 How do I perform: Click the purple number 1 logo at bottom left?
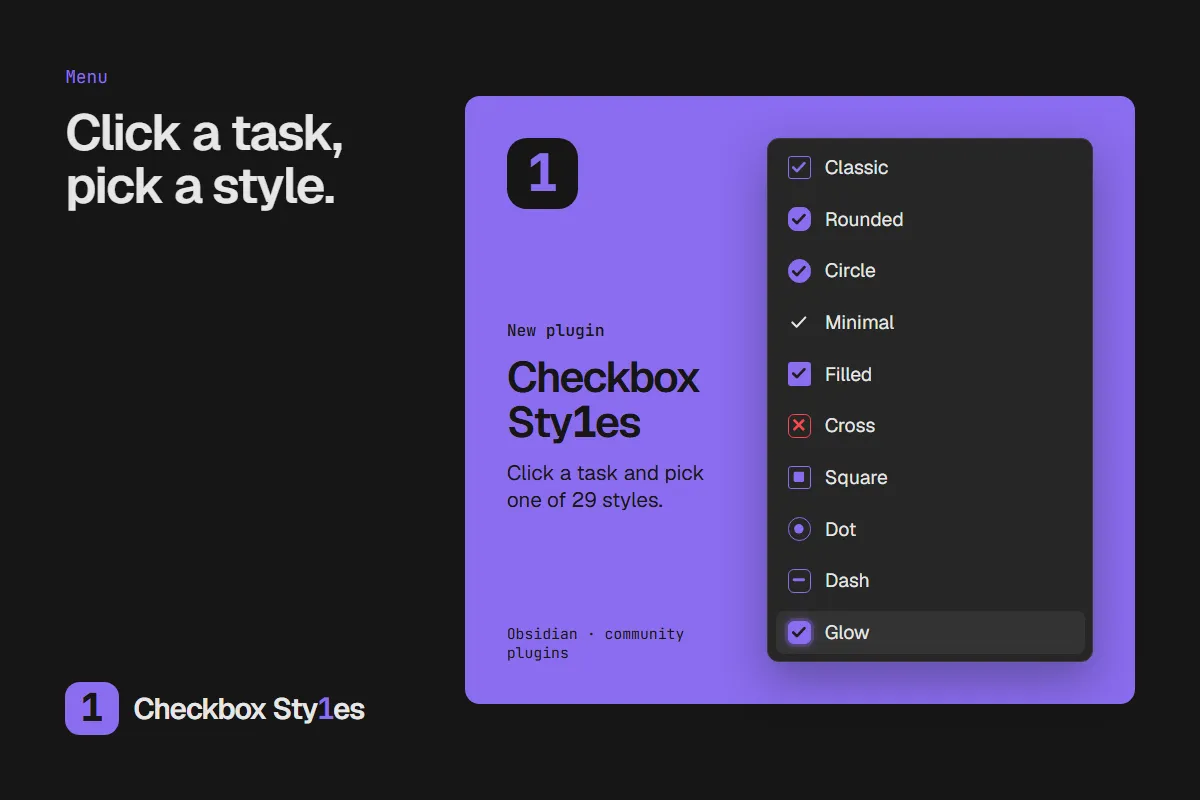click(92, 708)
